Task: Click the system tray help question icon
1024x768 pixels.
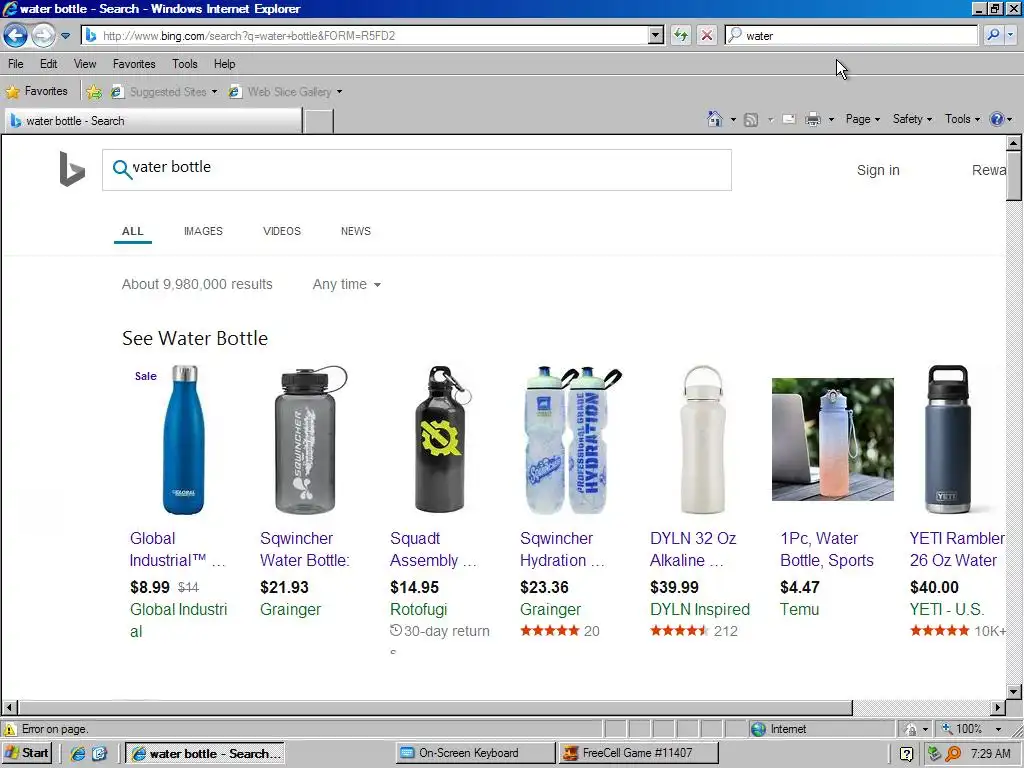Action: 906,754
